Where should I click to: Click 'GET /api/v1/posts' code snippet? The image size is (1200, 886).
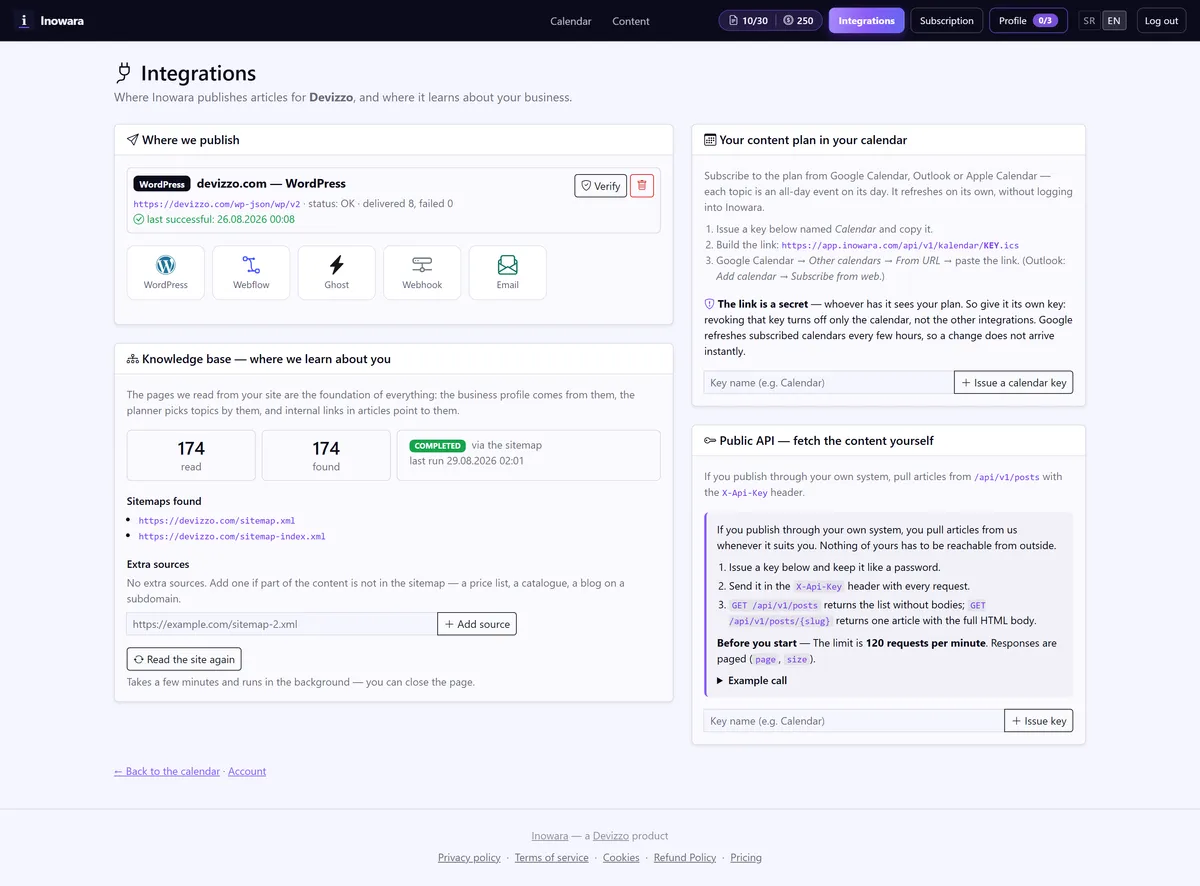(775, 605)
